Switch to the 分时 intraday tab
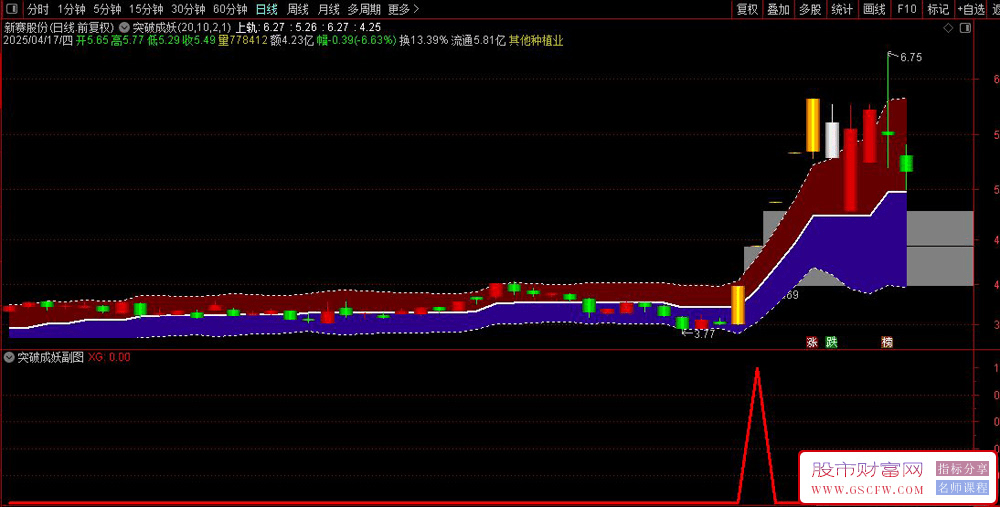1000x507 pixels. [38, 9]
